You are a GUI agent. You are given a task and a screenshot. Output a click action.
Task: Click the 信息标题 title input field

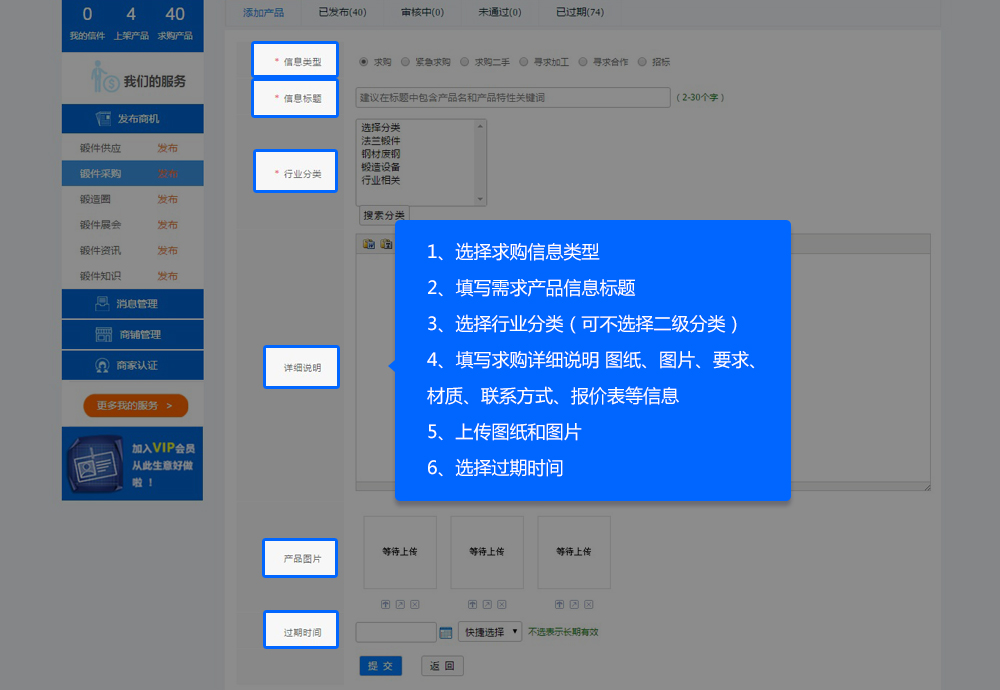click(512, 97)
